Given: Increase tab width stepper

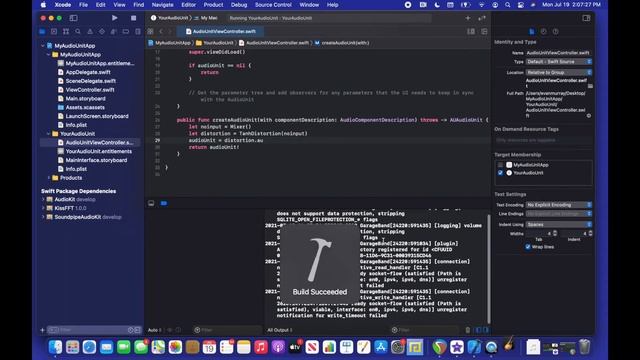Looking at the screenshot, I should (x=555, y=232).
